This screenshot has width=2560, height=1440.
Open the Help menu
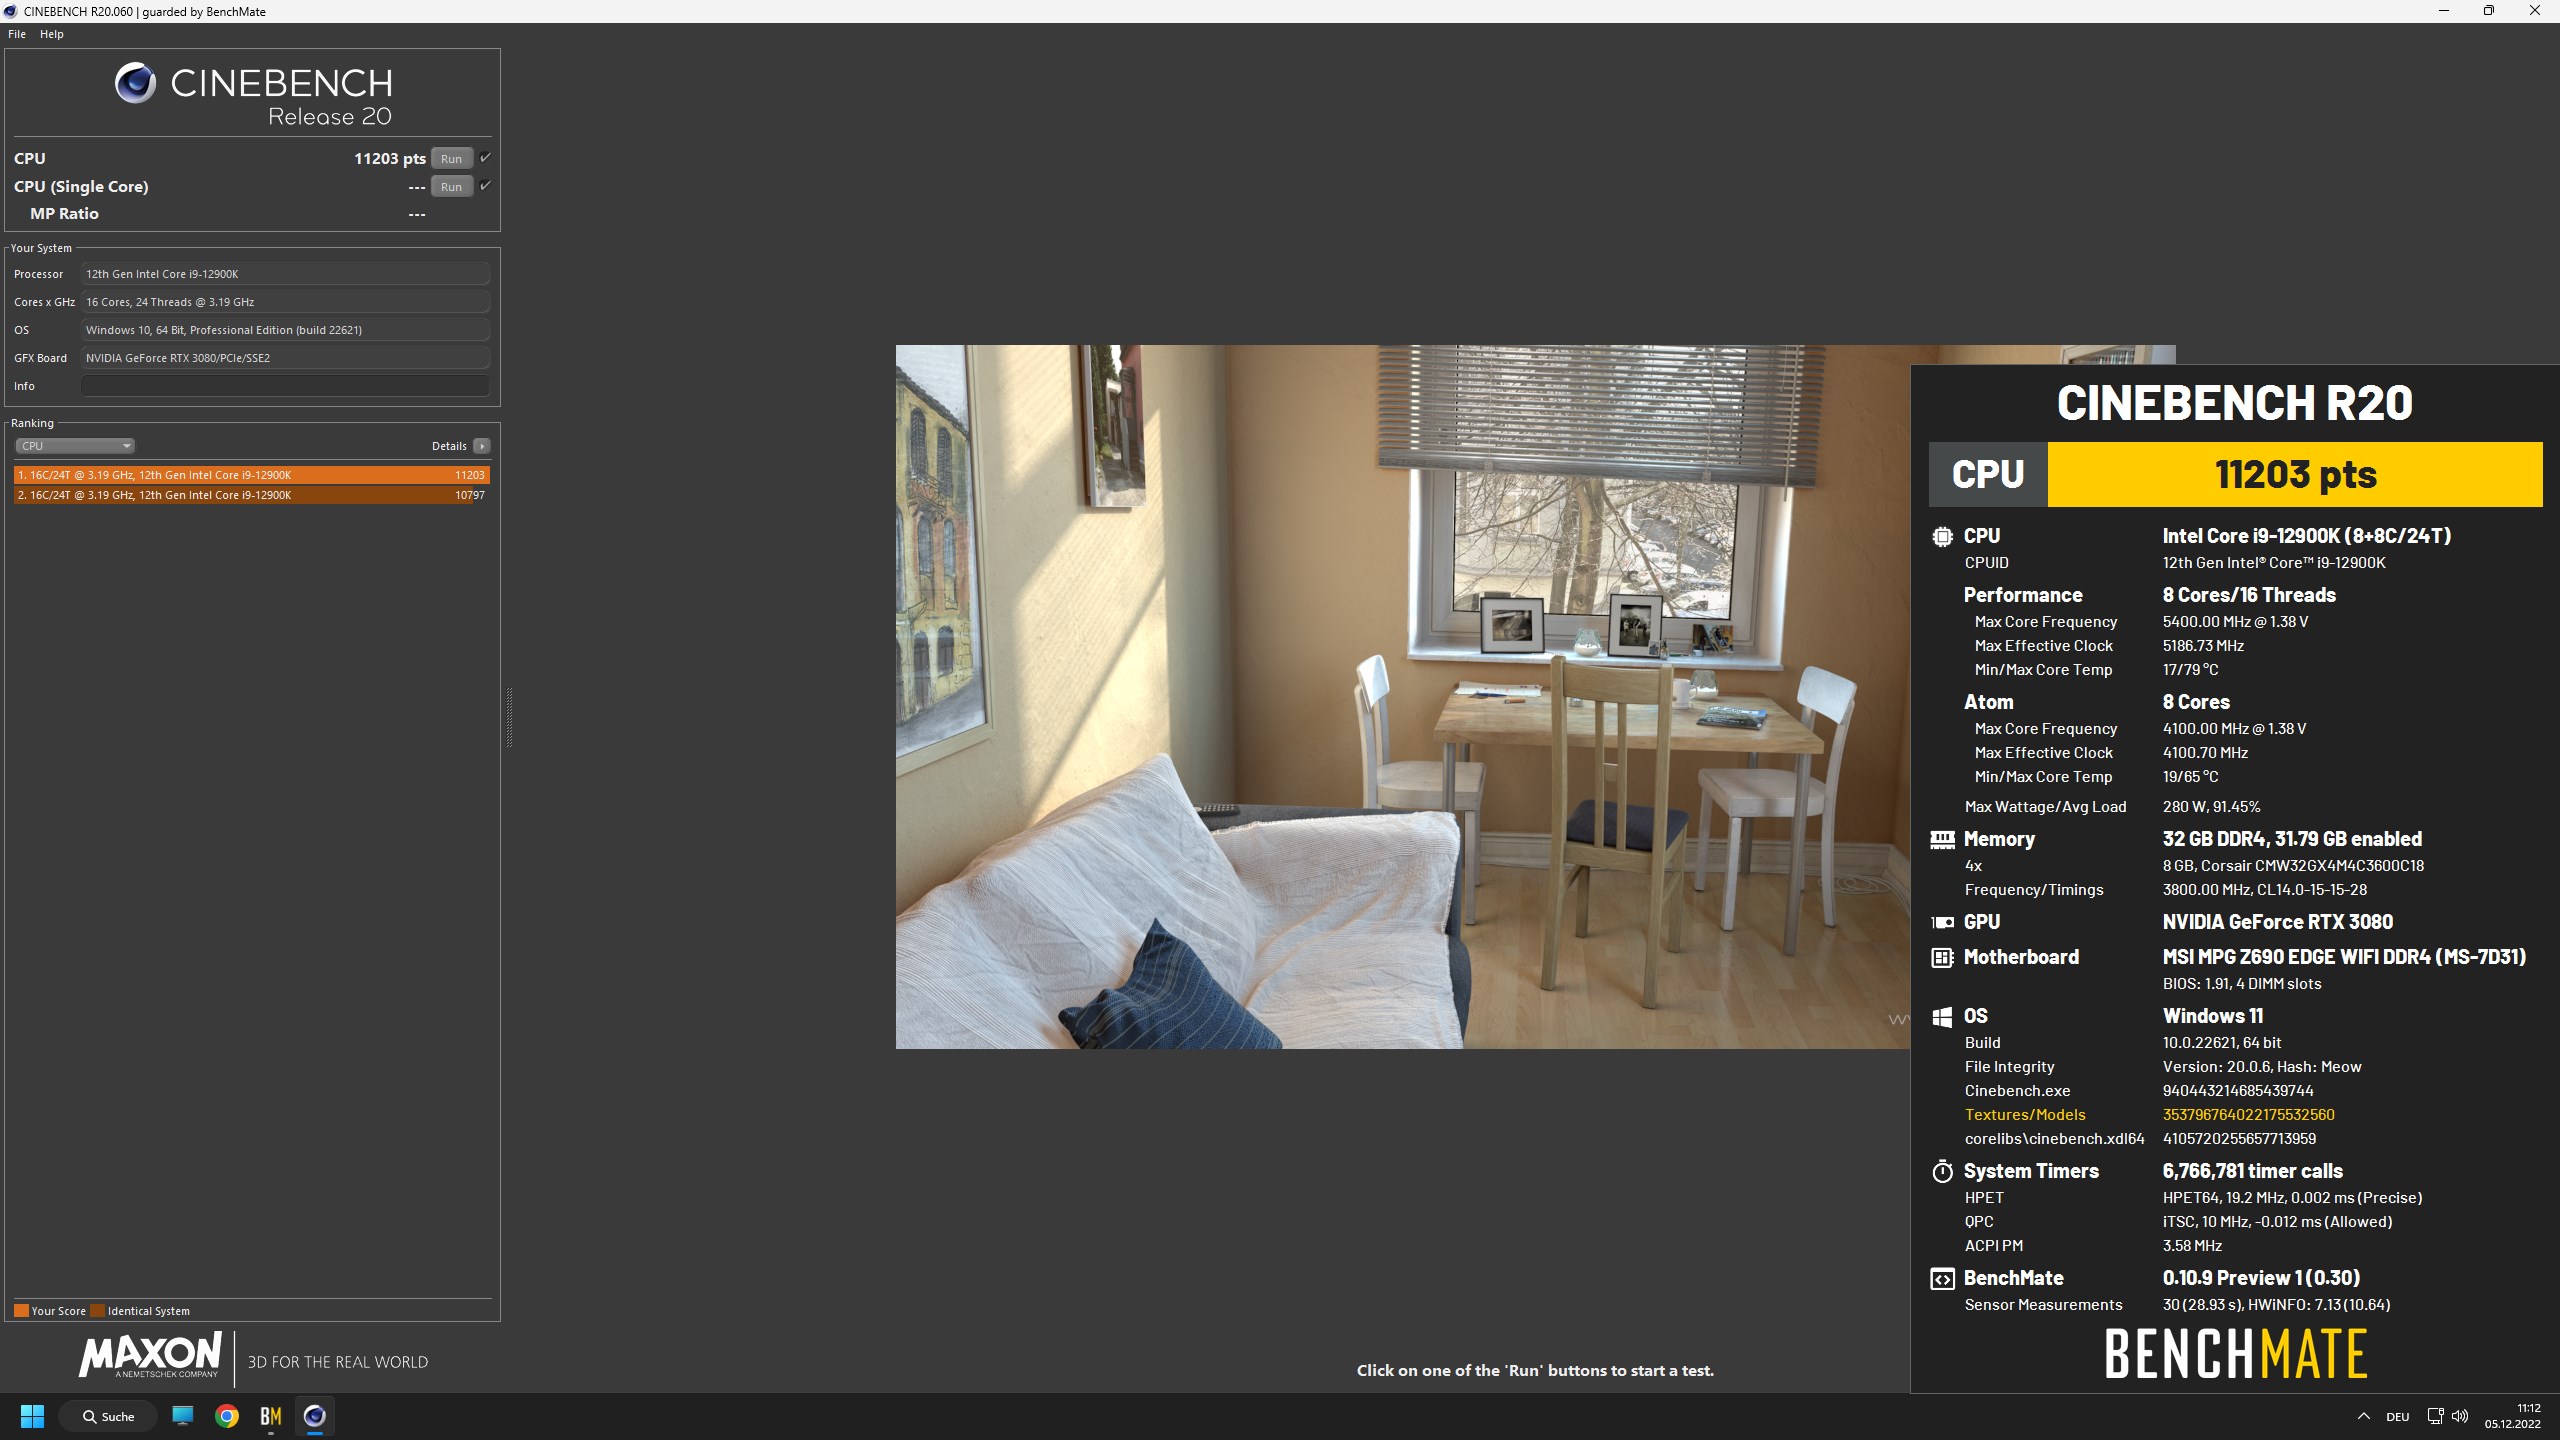pos(52,34)
